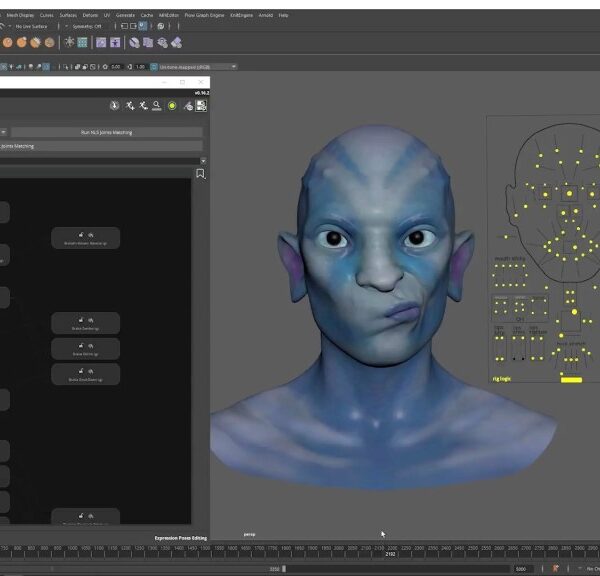This screenshot has width=600, height=576.
Task: Click the gamma value field 1.00
Action: (140, 67)
